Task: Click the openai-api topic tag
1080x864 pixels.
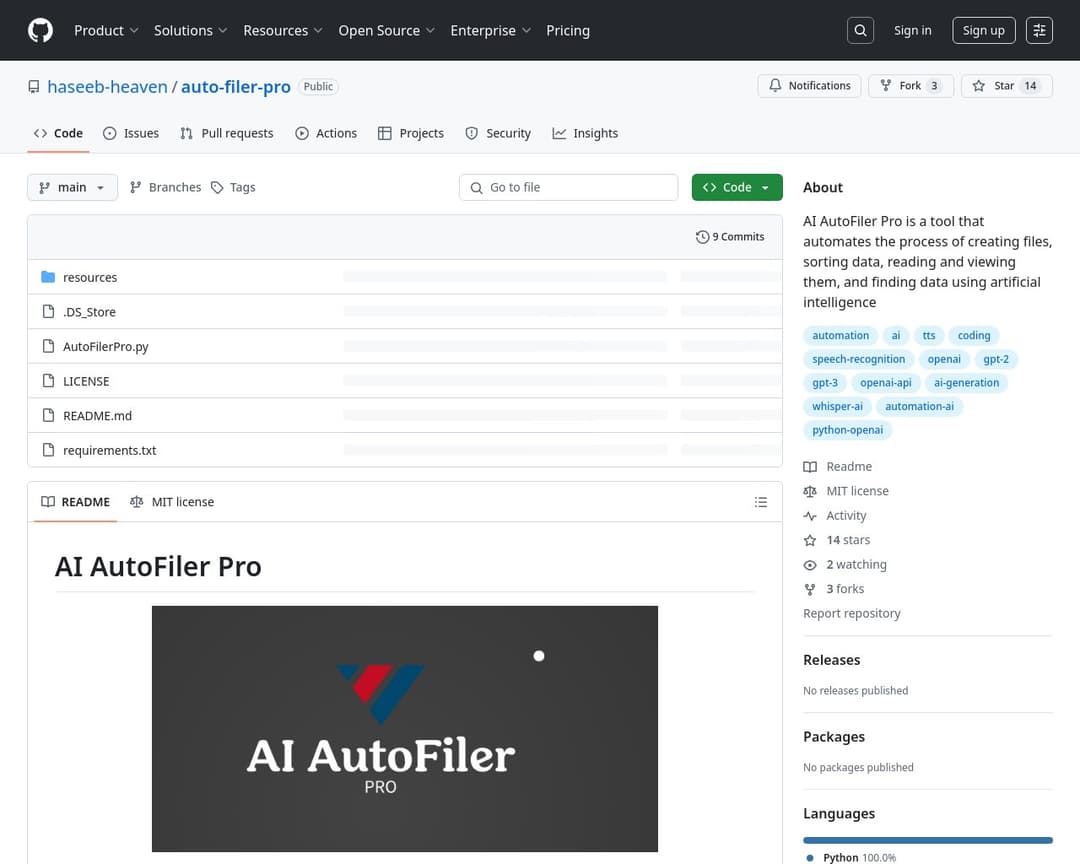Action: coord(885,383)
